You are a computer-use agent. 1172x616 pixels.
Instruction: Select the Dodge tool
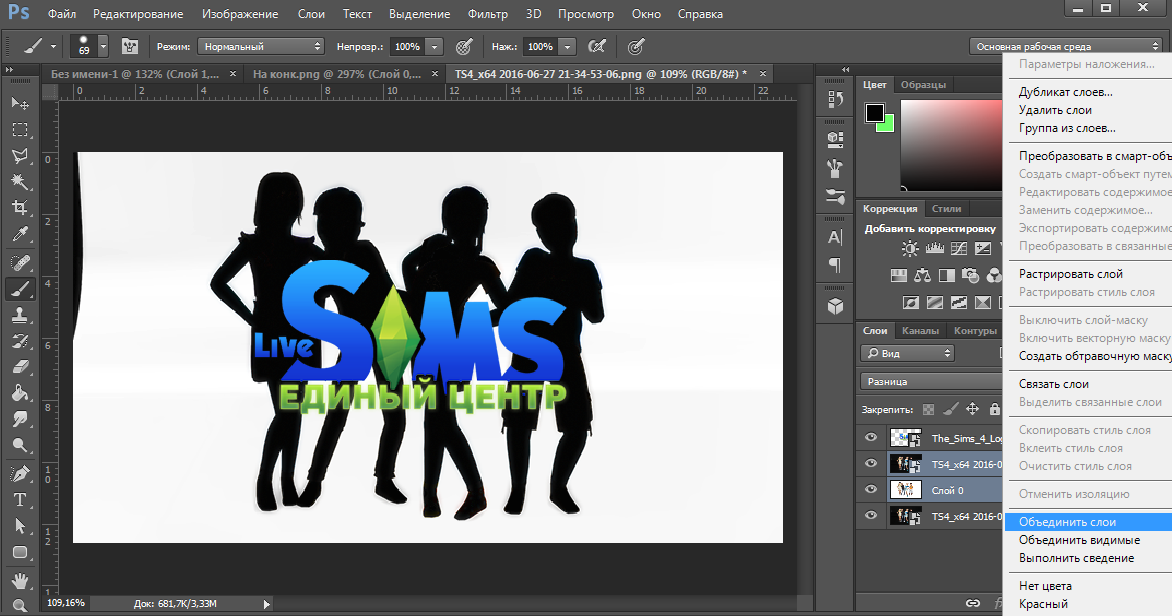pos(20,446)
